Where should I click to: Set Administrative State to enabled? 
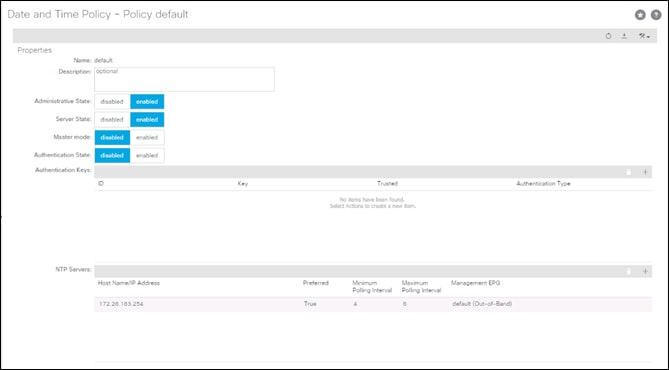point(147,102)
